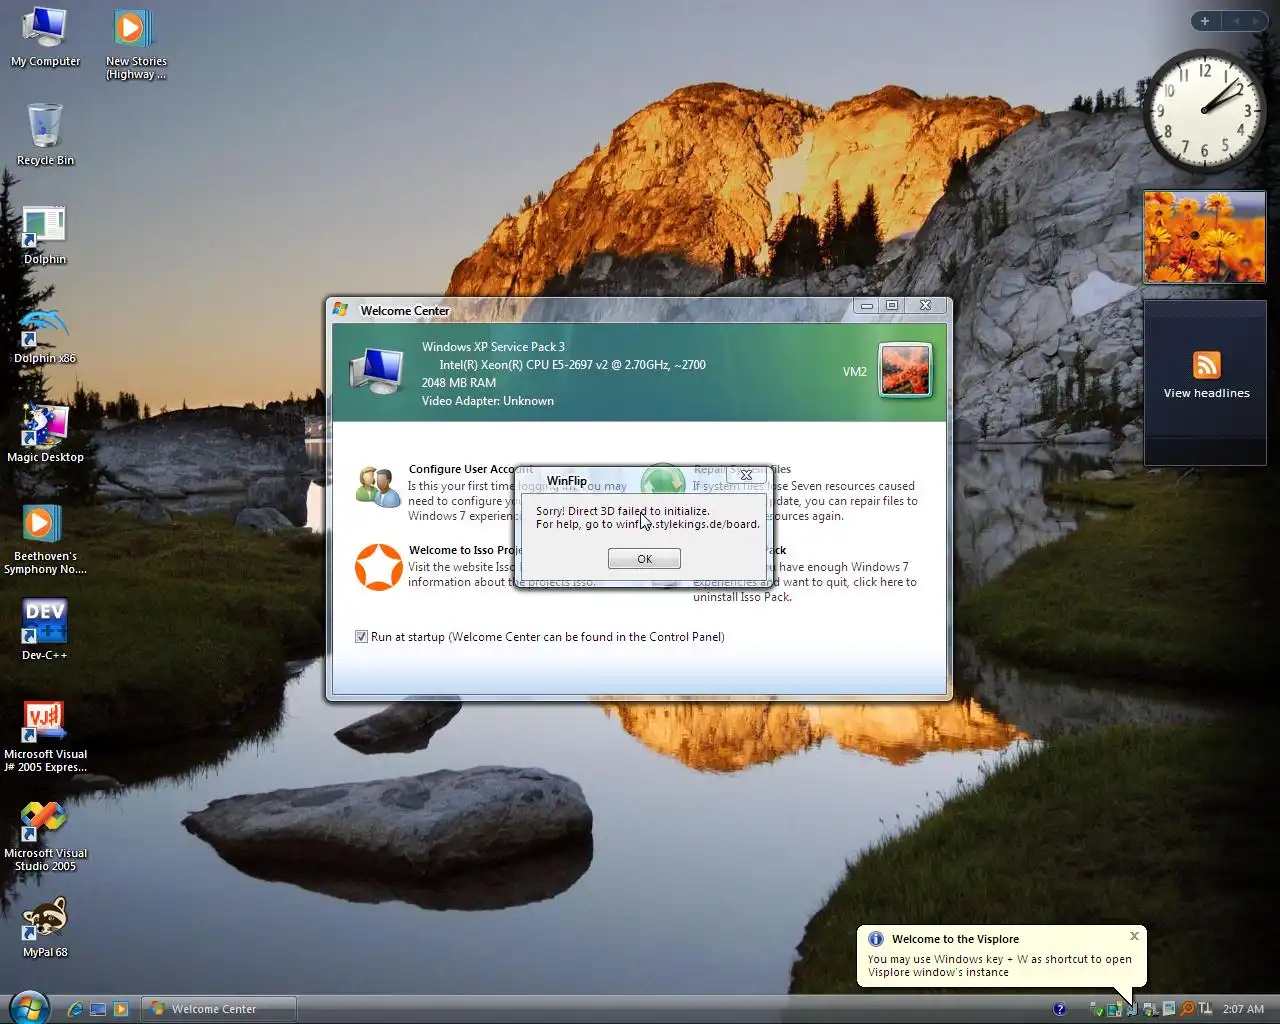Image resolution: width=1280 pixels, height=1024 pixels.
Task: Click OK in the WinFlip error dialog
Action: pos(644,559)
